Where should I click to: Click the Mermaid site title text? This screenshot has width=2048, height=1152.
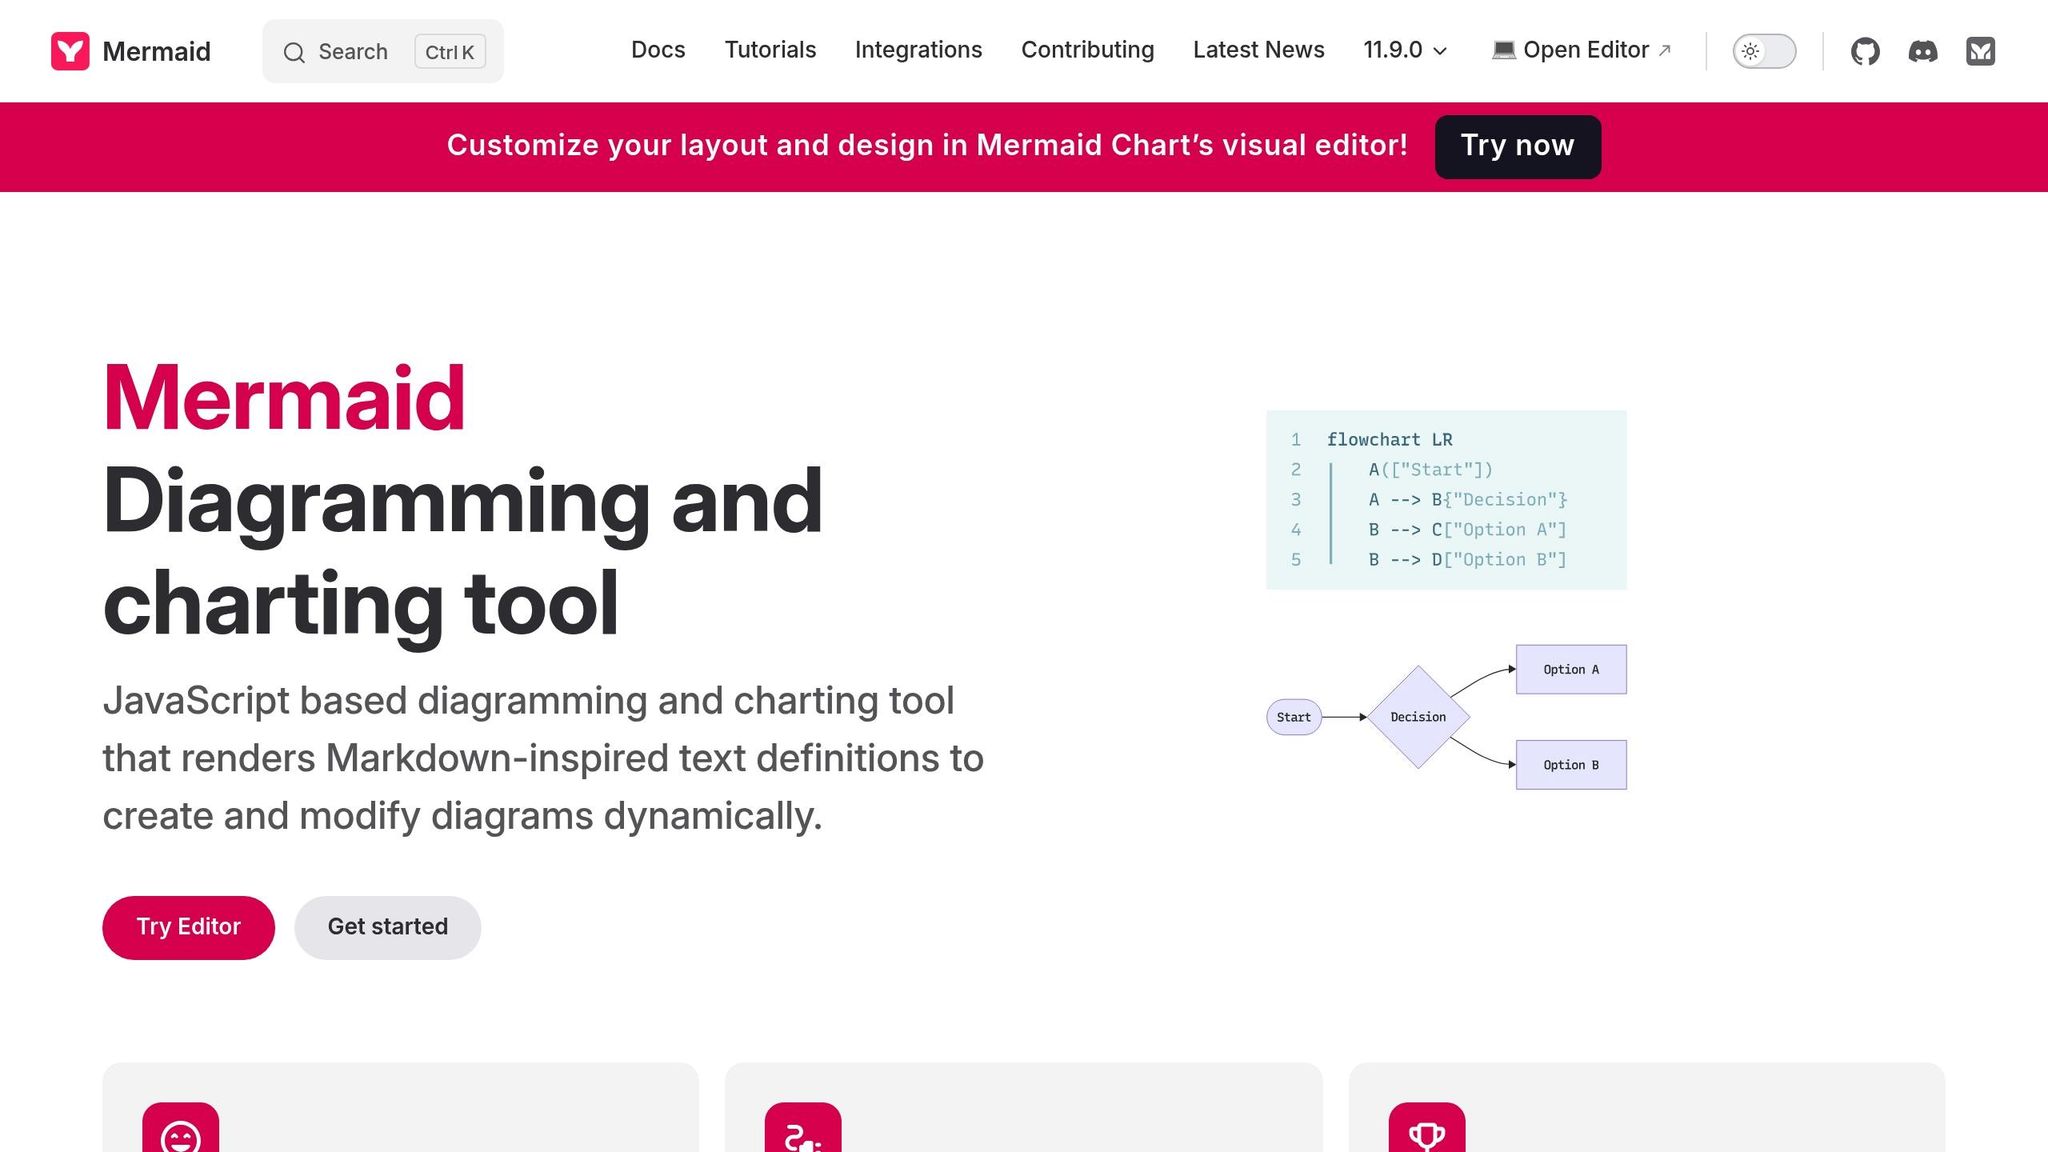coord(156,51)
